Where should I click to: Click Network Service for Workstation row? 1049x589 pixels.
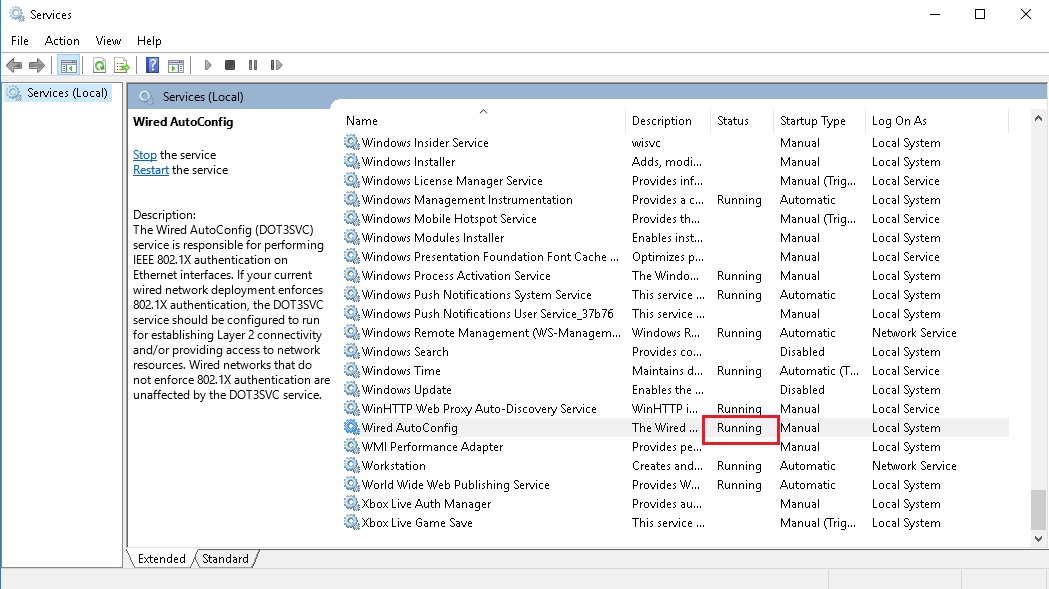(x=914, y=465)
